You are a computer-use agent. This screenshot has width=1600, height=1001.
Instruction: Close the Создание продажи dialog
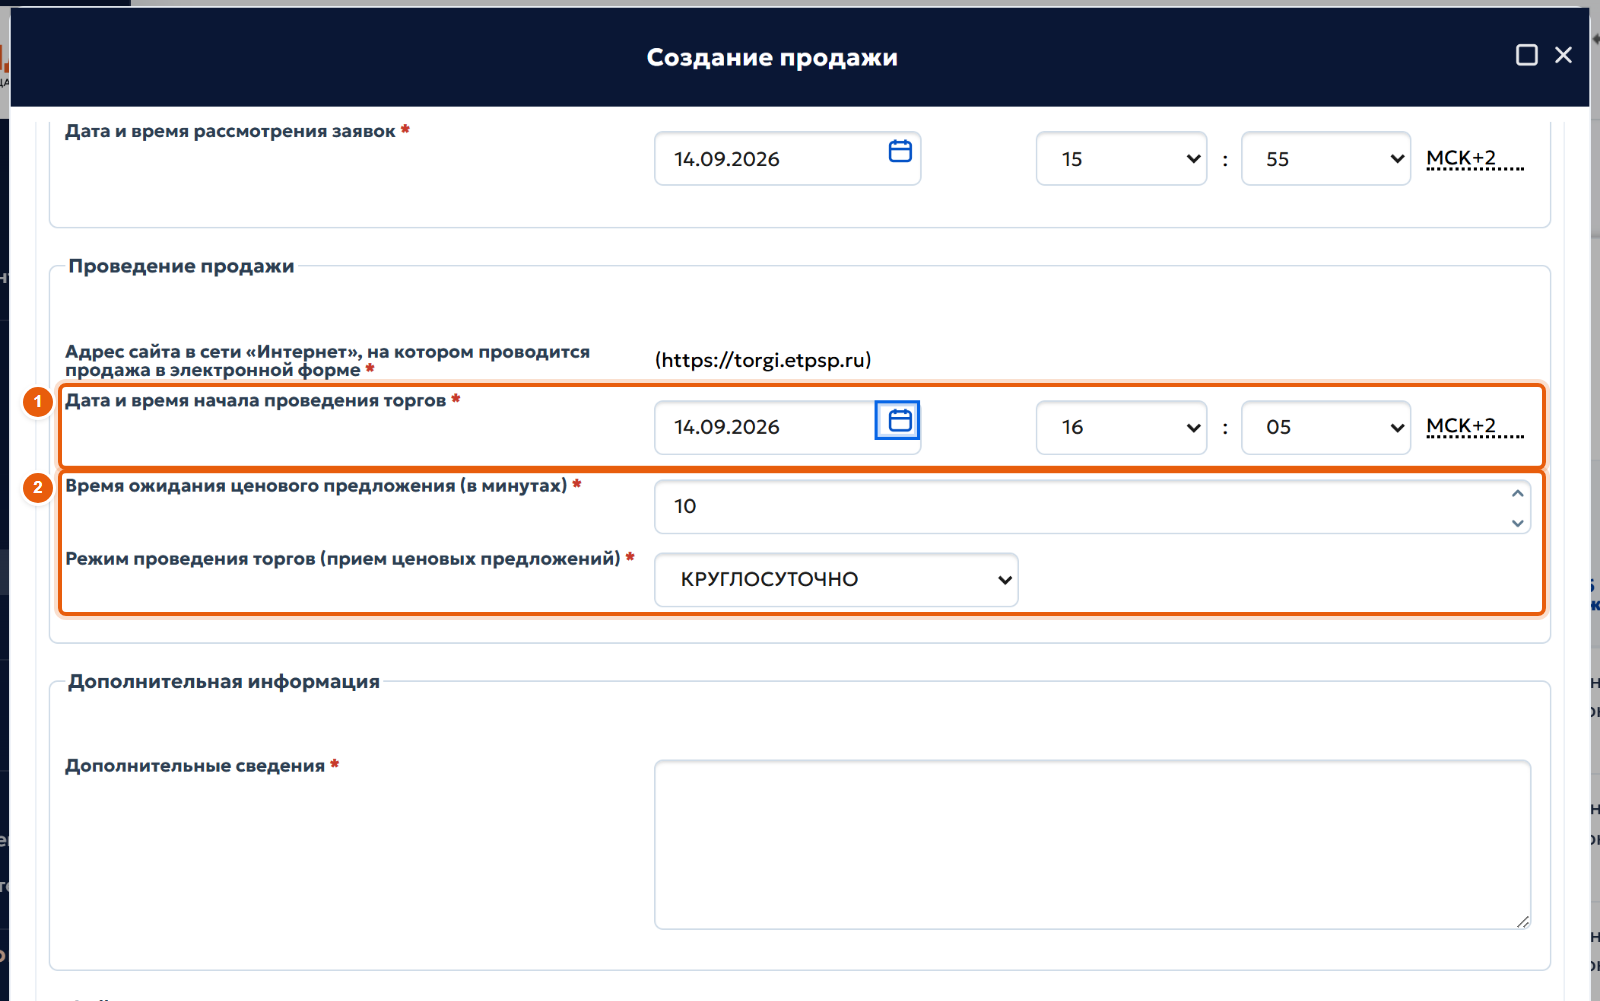[1563, 55]
